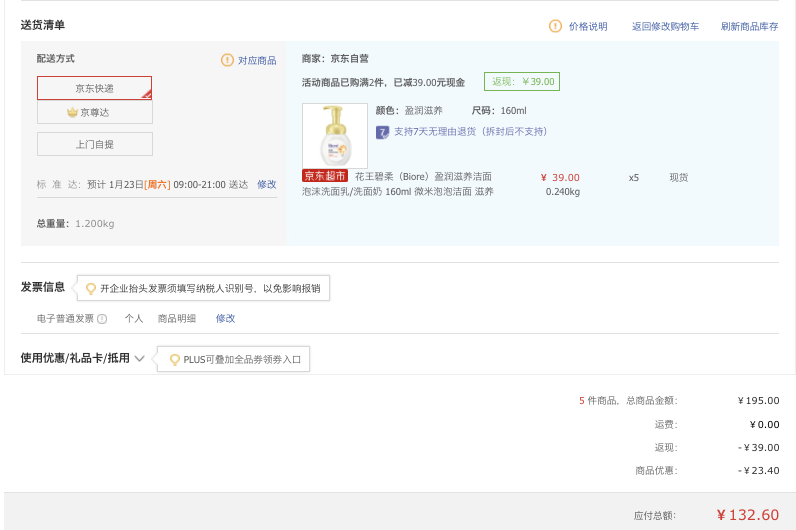Image resolution: width=796 pixels, height=530 pixels.
Task: Click discount amount -¥23.40
Action: 758,471
